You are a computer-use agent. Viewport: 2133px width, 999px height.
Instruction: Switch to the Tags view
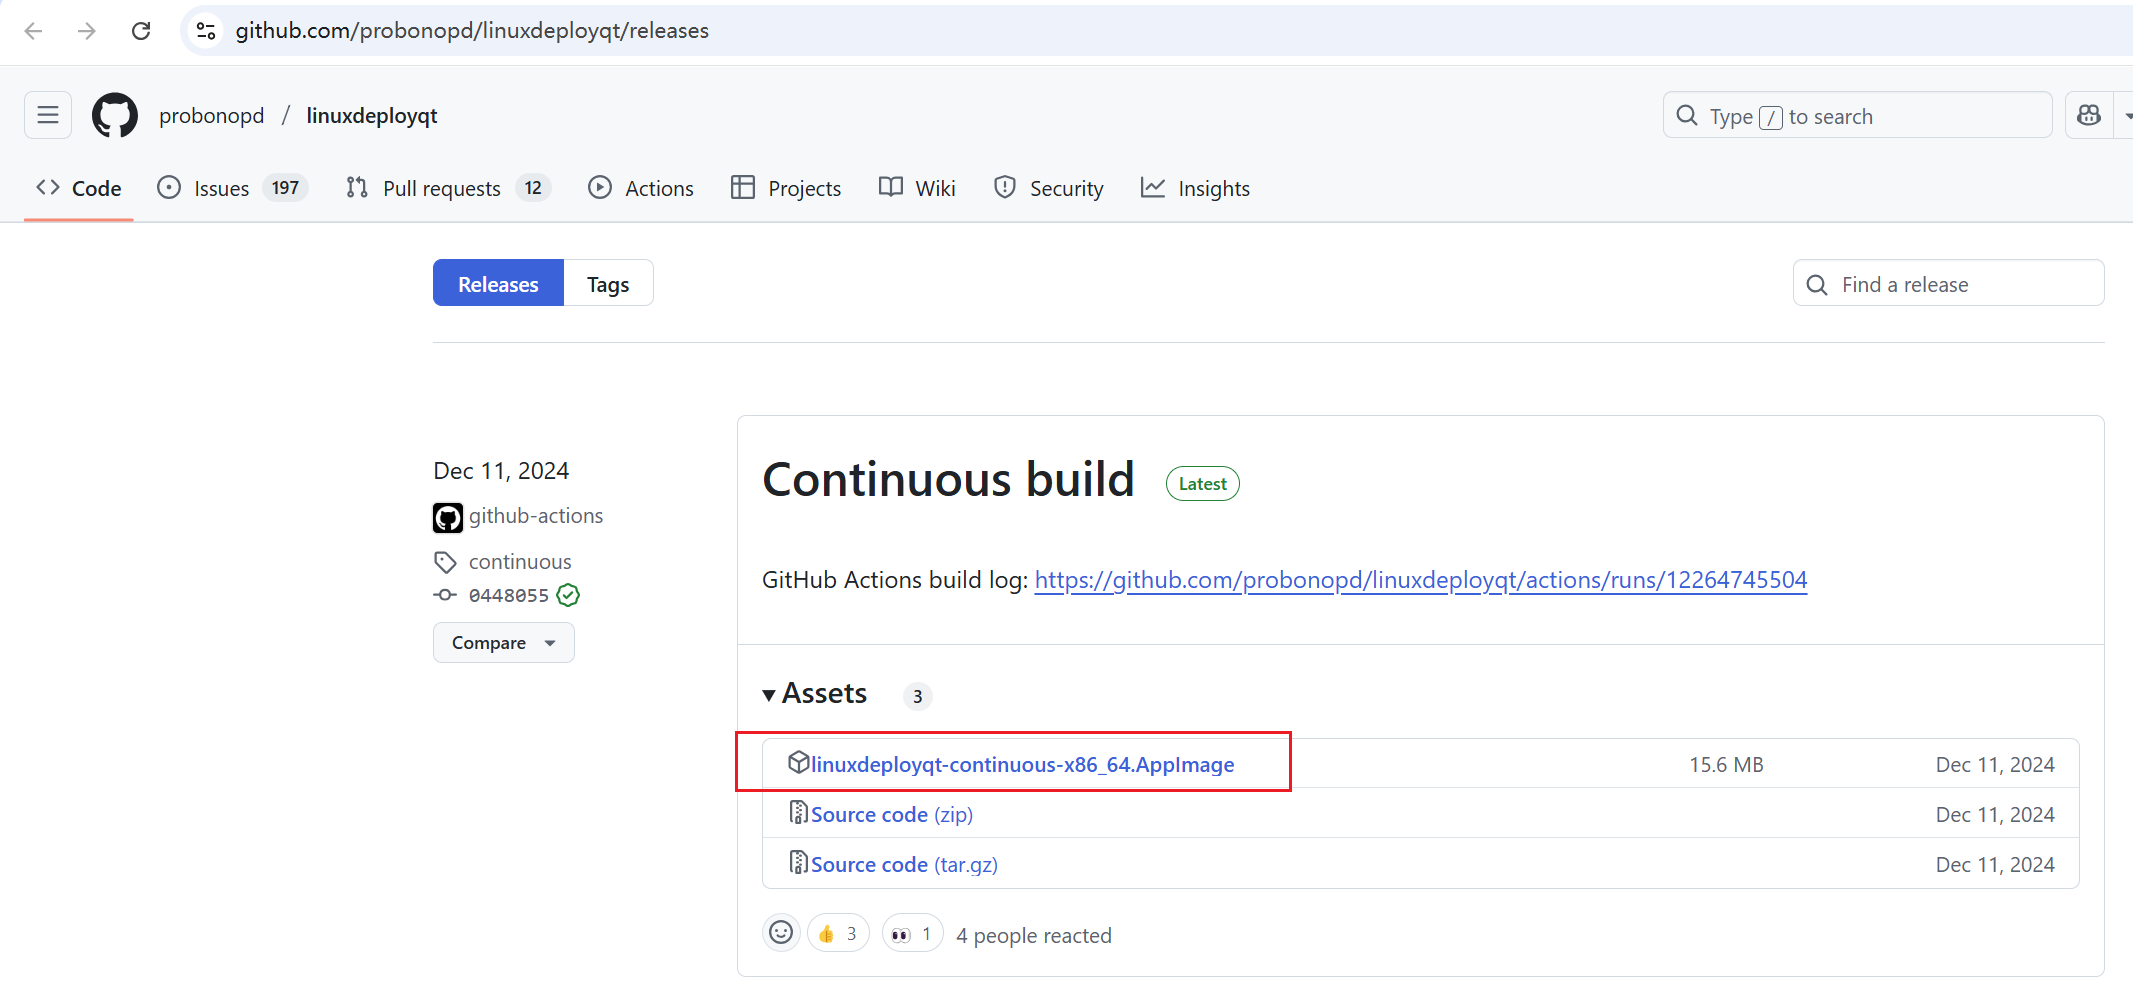pos(608,284)
